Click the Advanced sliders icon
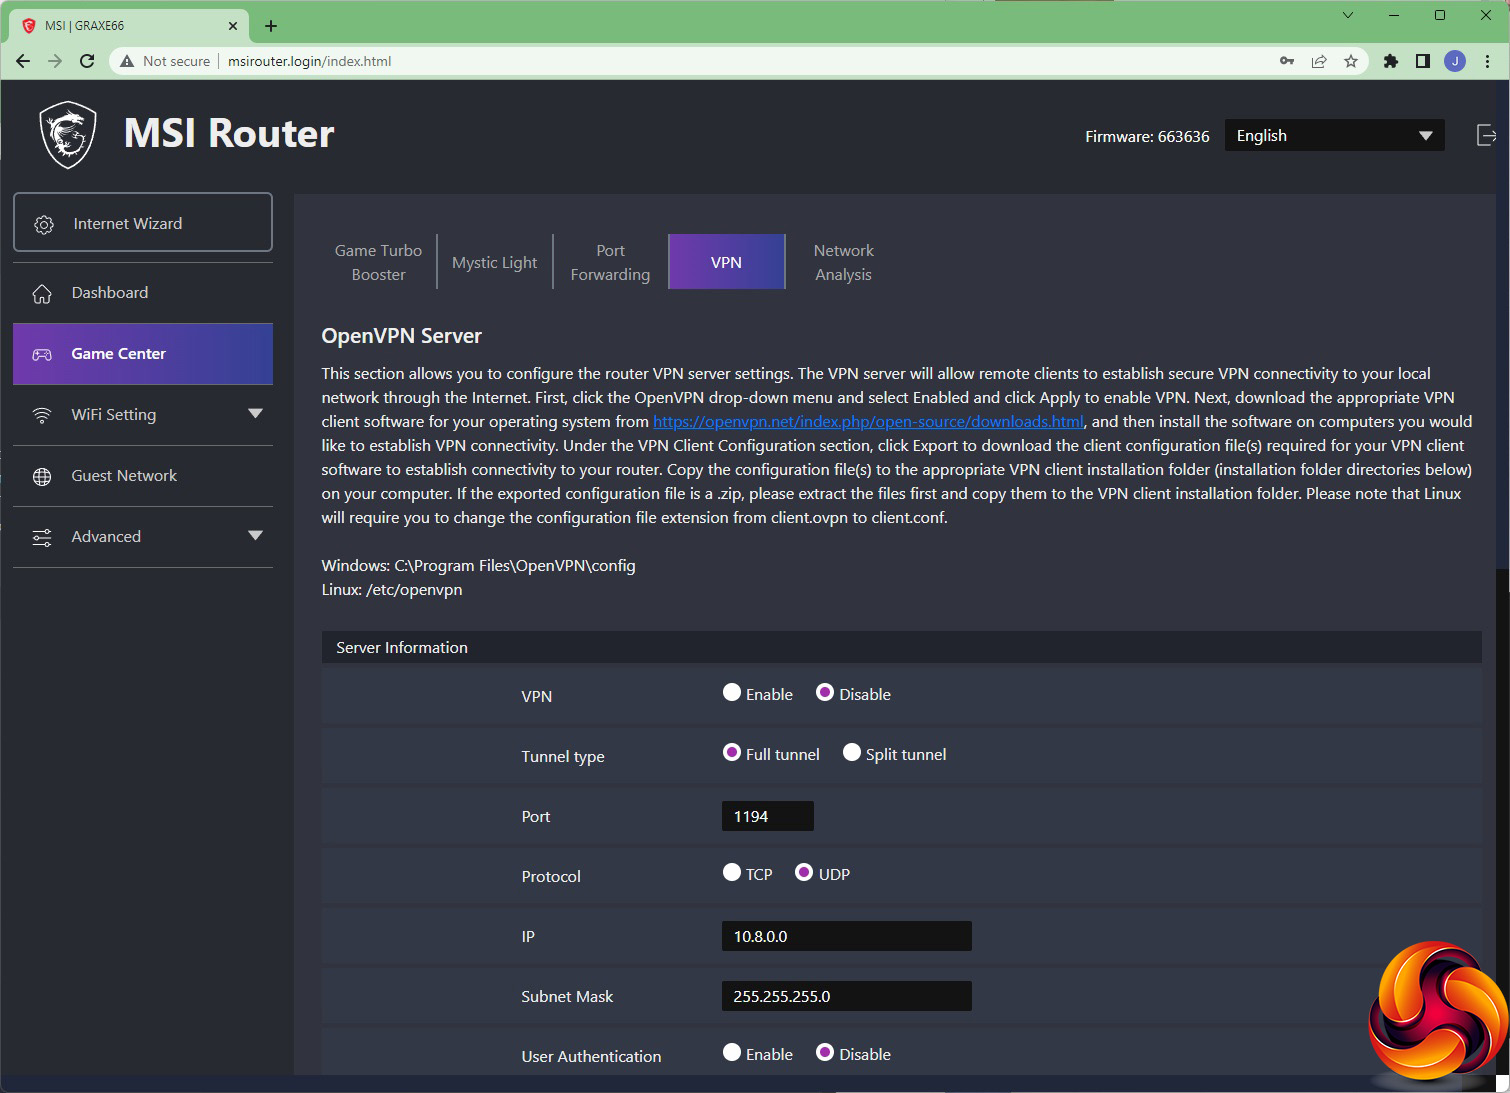Viewport: 1510px width, 1093px height. click(42, 537)
